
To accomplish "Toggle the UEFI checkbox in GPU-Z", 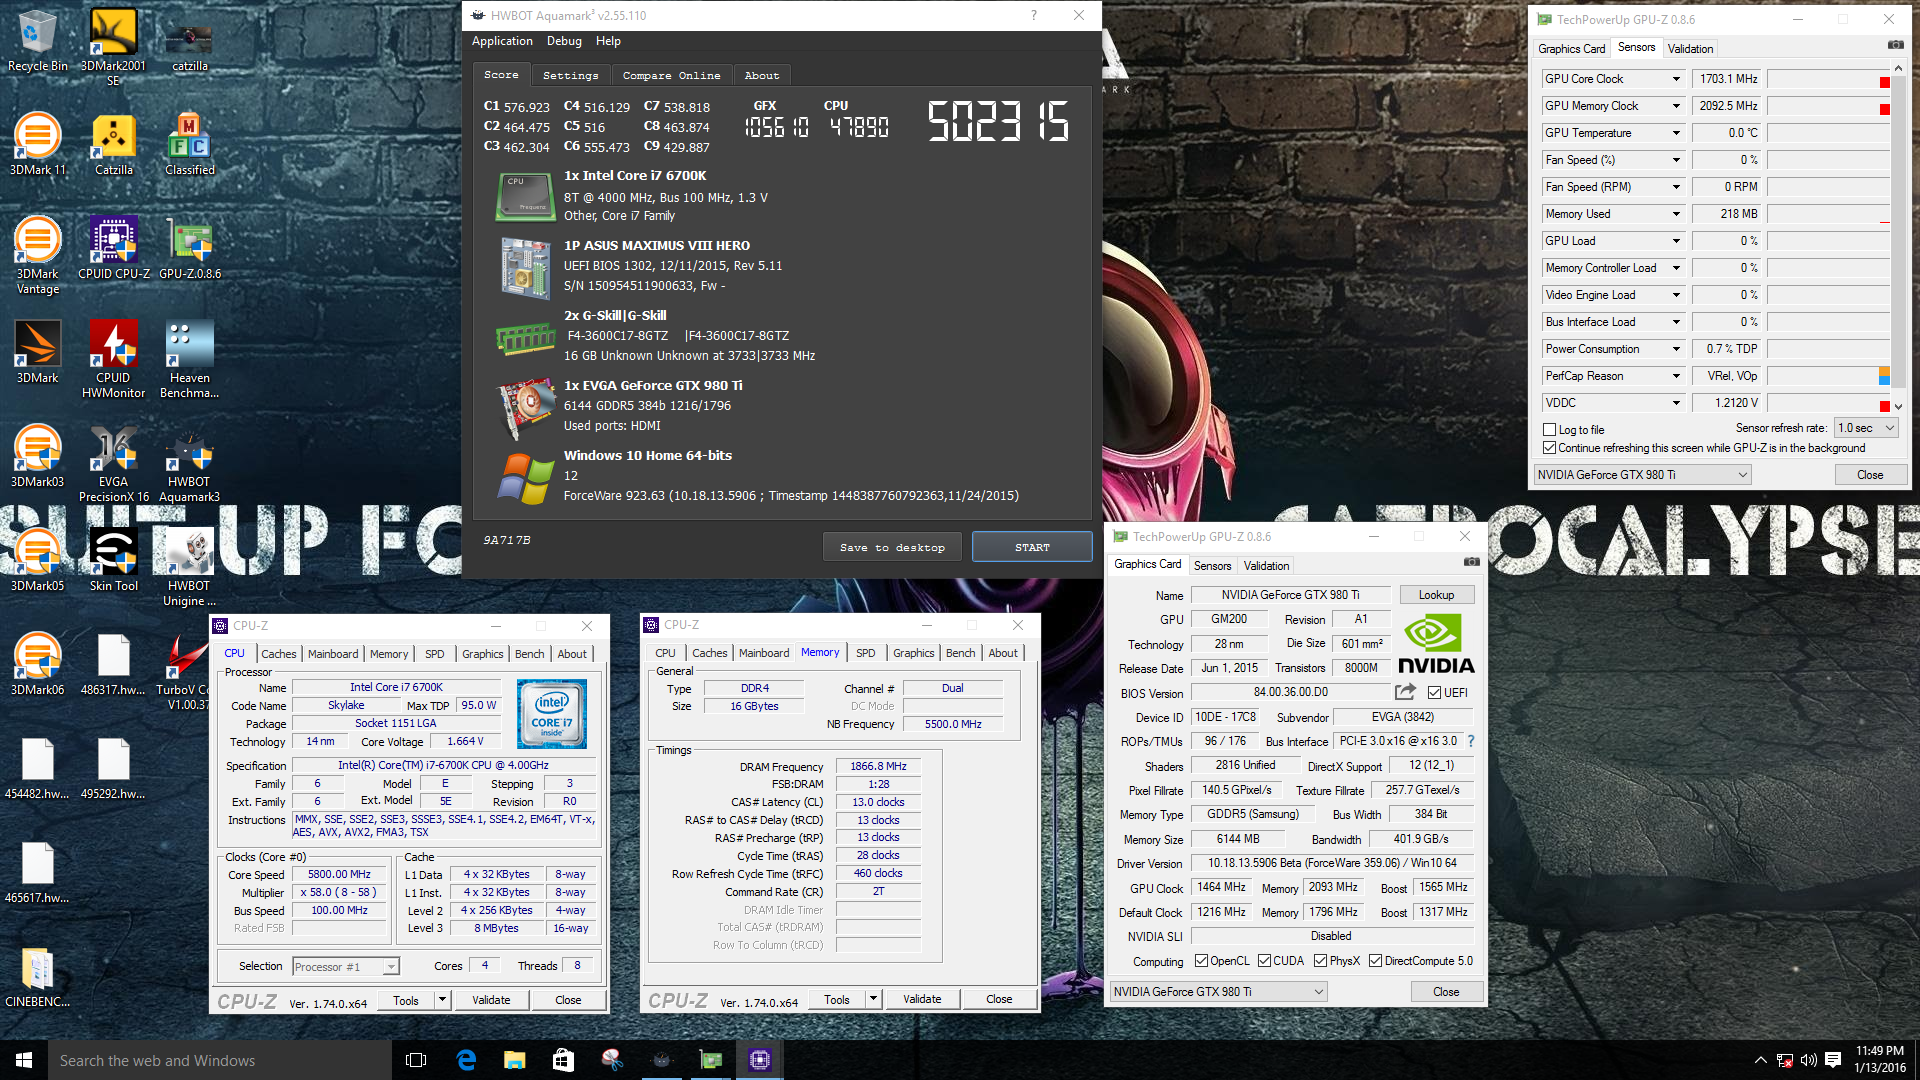I will pyautogui.click(x=1435, y=693).
